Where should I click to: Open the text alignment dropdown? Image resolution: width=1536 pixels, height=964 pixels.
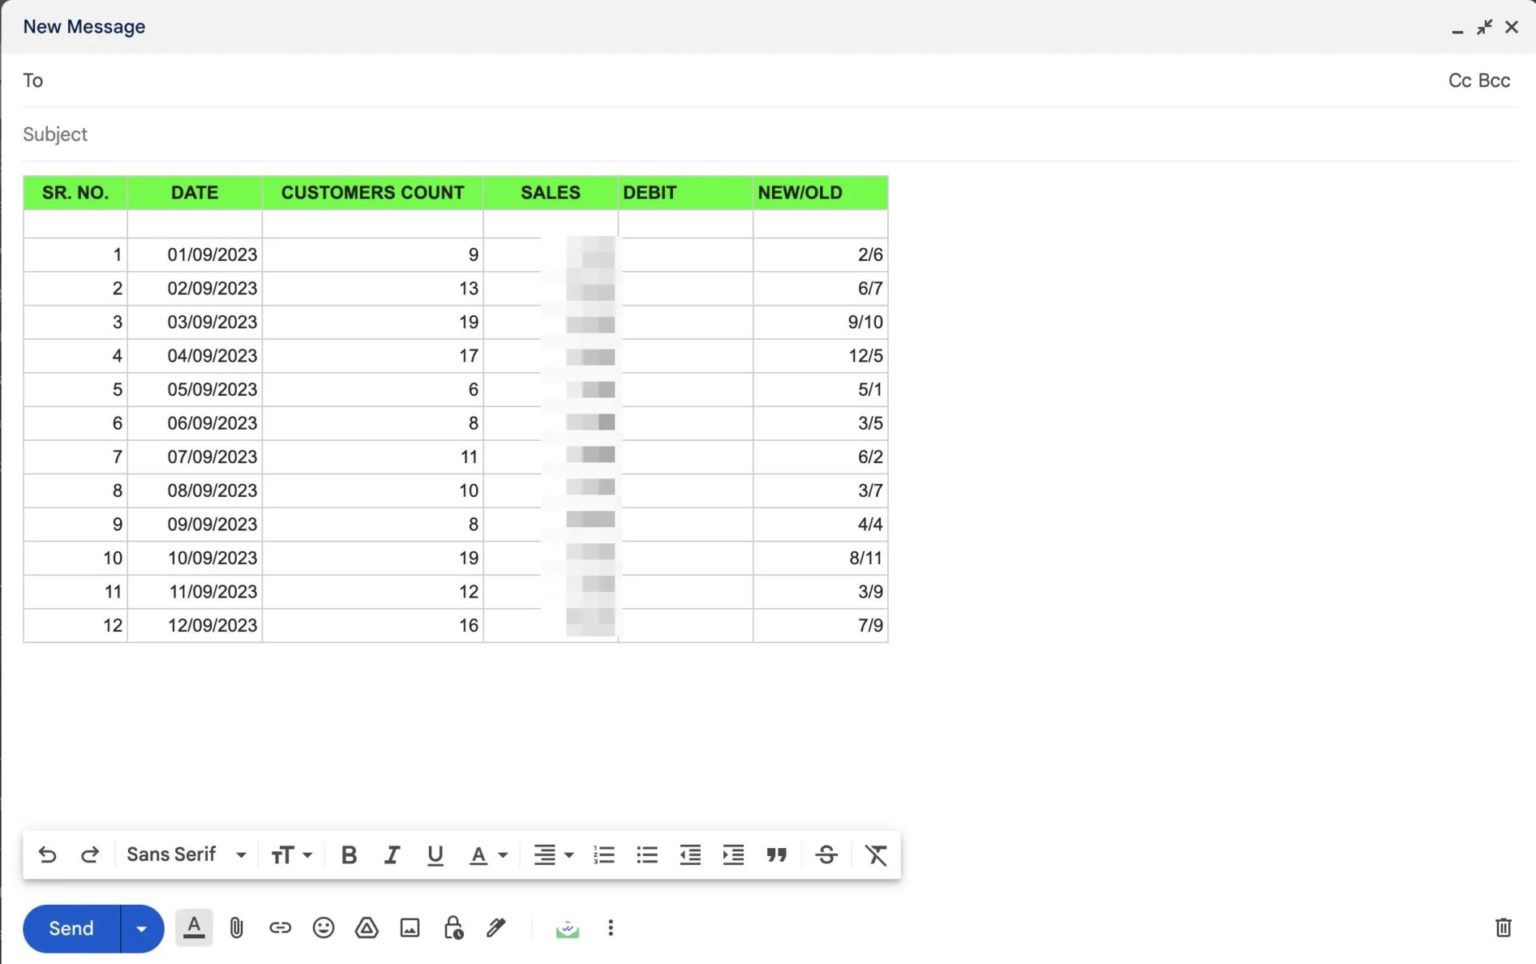point(553,855)
